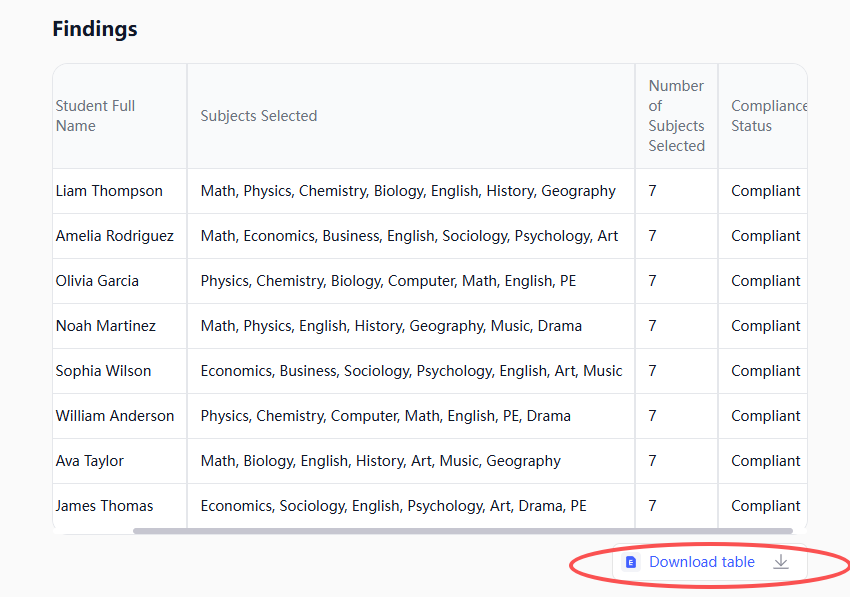Select Sophia Wilson's subjects list cell
Screen dimensions: 850x597
point(410,371)
